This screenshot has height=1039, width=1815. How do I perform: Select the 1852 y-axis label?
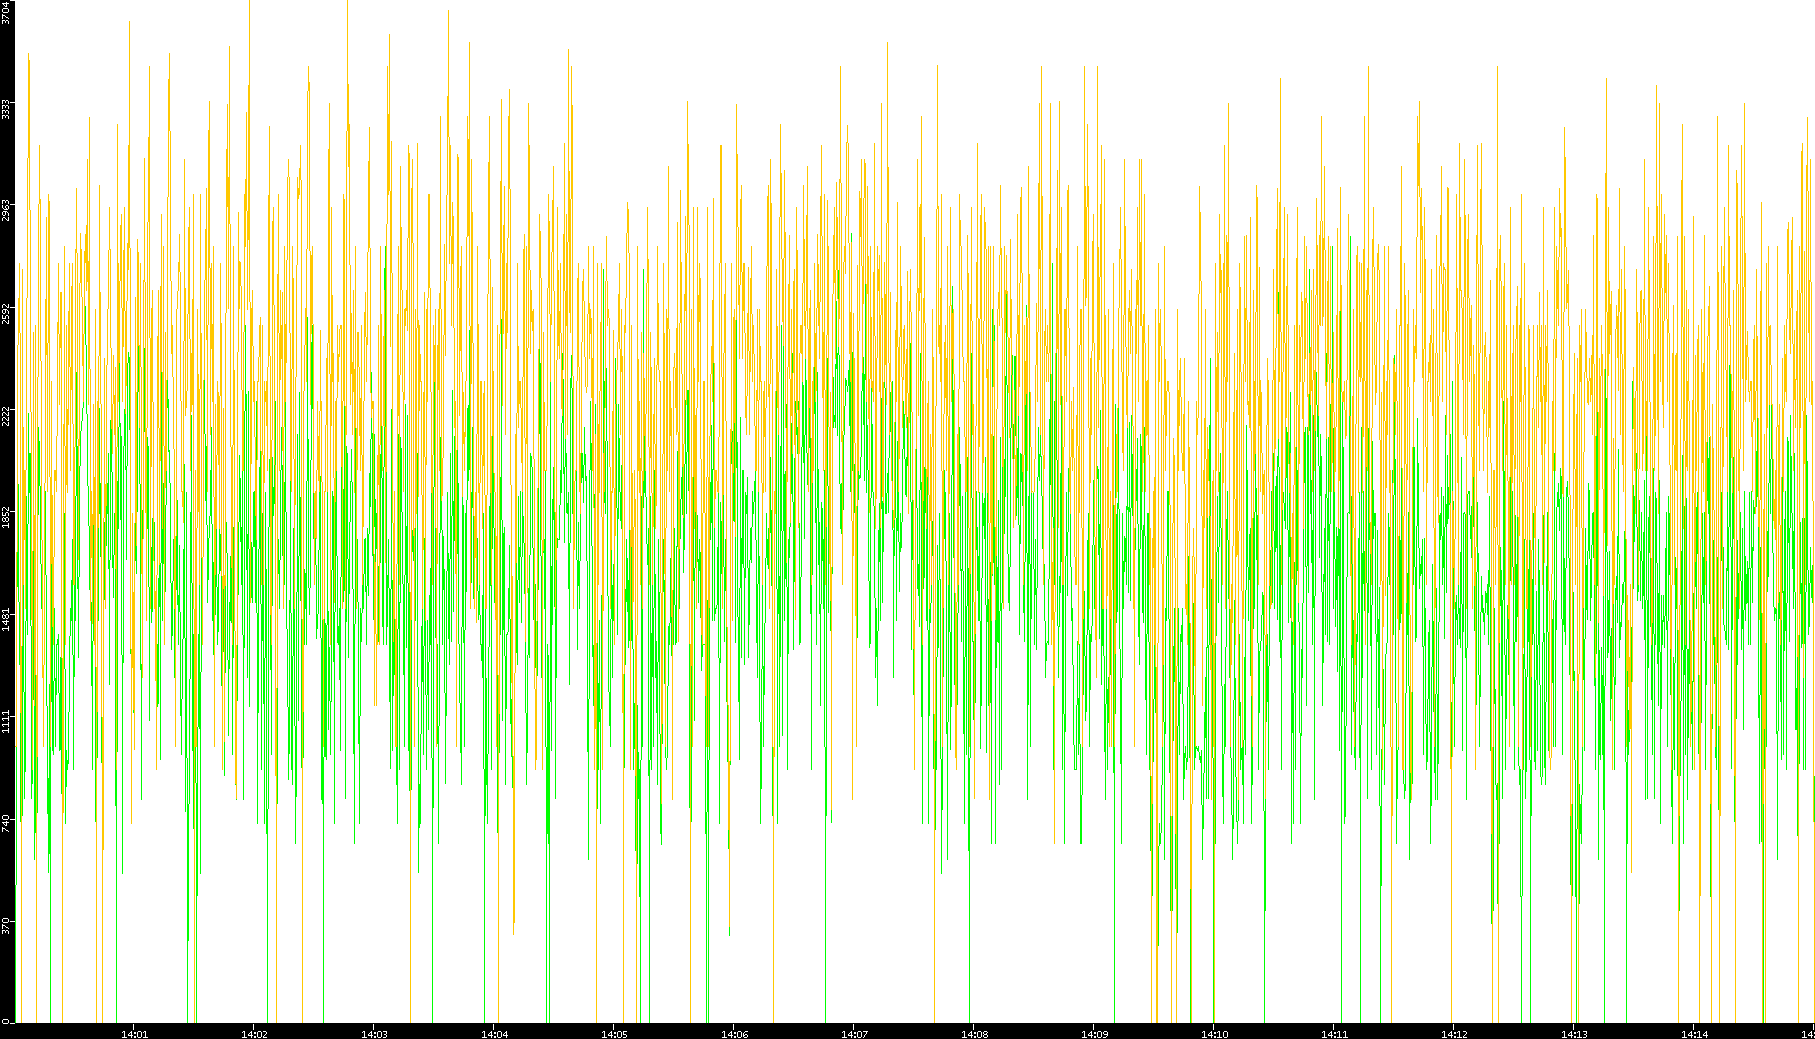[7, 517]
